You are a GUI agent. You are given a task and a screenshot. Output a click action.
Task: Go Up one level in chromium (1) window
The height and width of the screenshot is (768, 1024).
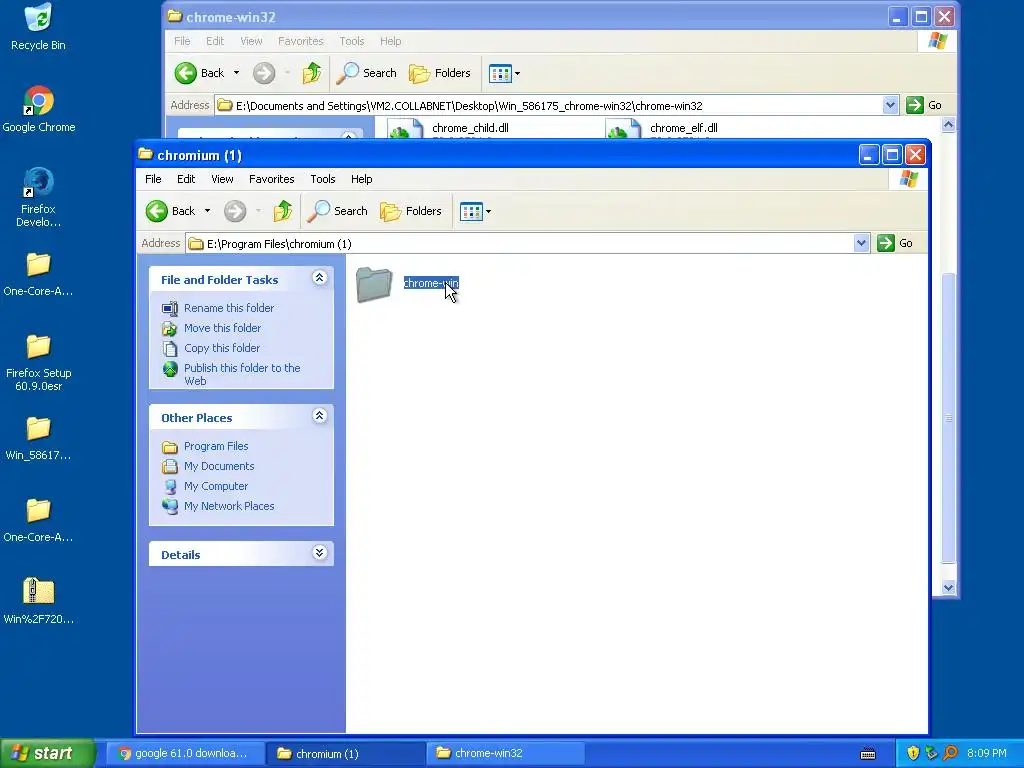282,211
